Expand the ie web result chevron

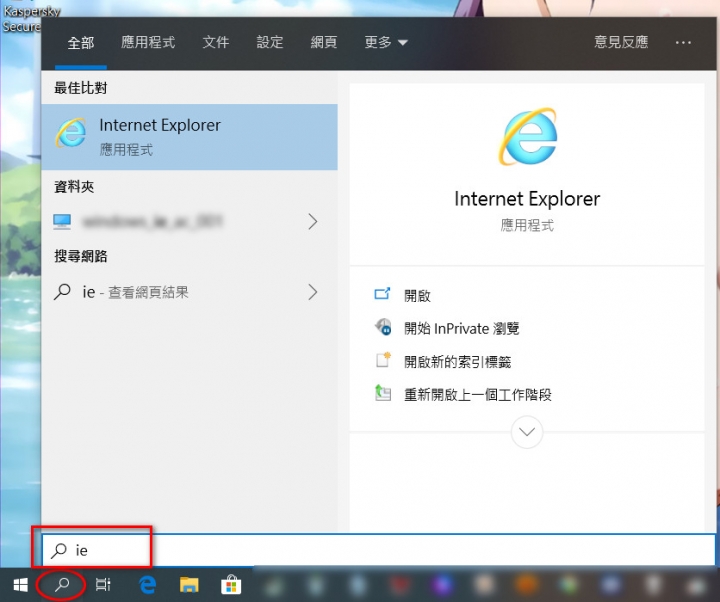coord(313,292)
